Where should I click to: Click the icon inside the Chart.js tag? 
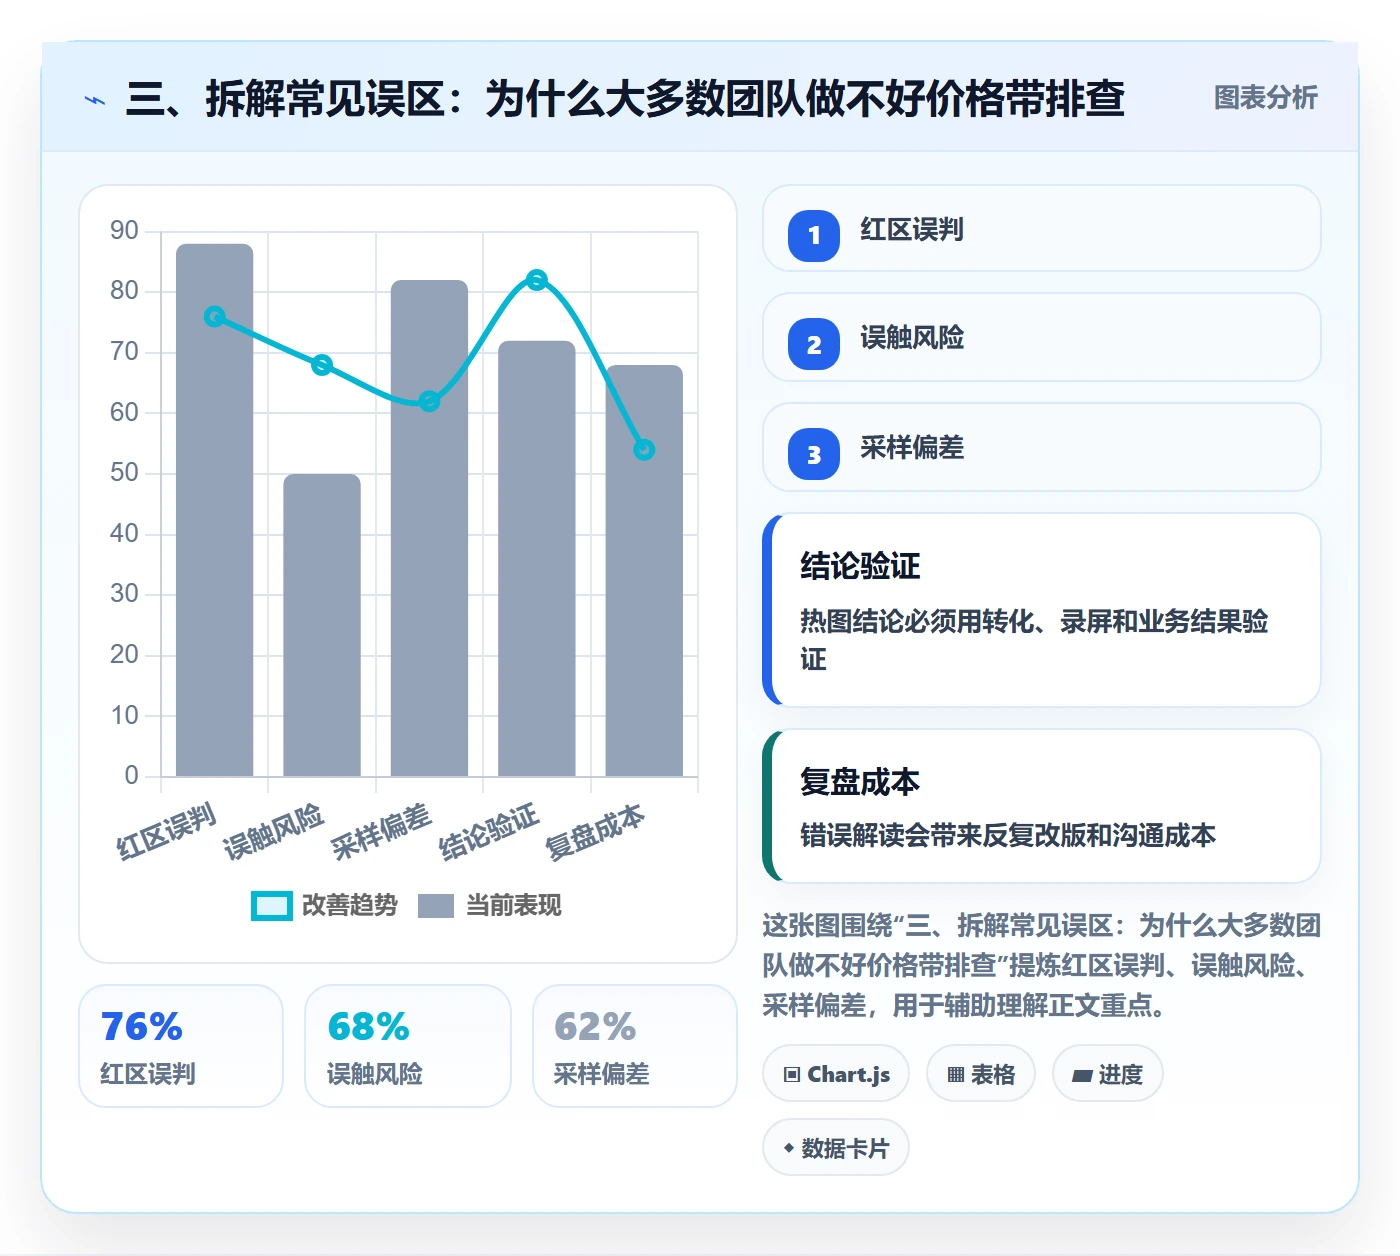(792, 1075)
